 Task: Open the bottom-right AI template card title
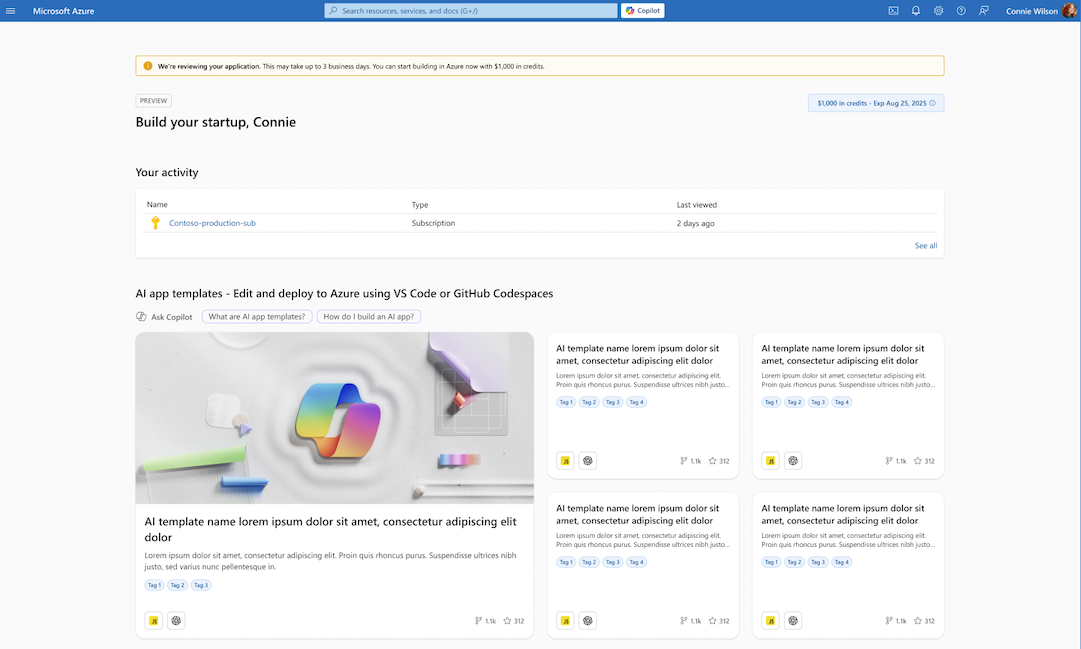coord(842,515)
